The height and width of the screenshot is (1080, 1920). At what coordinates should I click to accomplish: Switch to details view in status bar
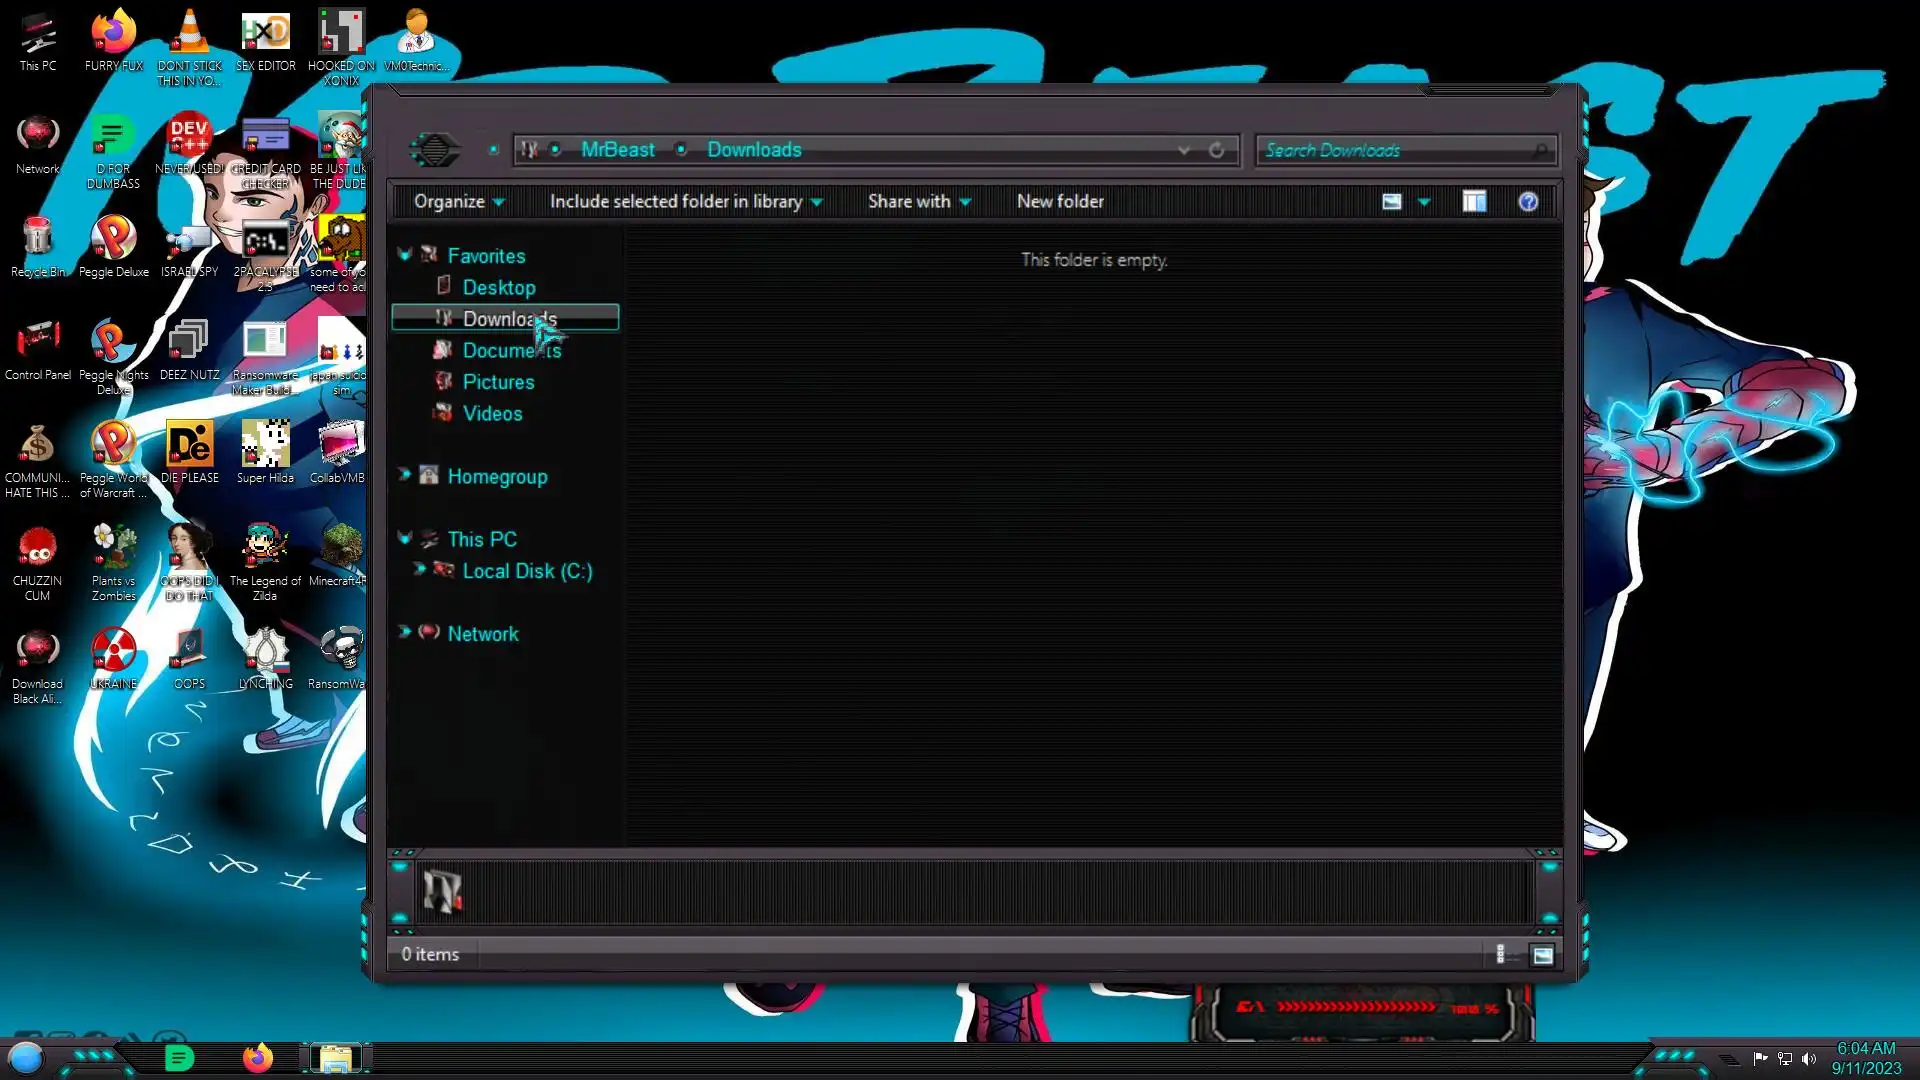tap(1500, 955)
